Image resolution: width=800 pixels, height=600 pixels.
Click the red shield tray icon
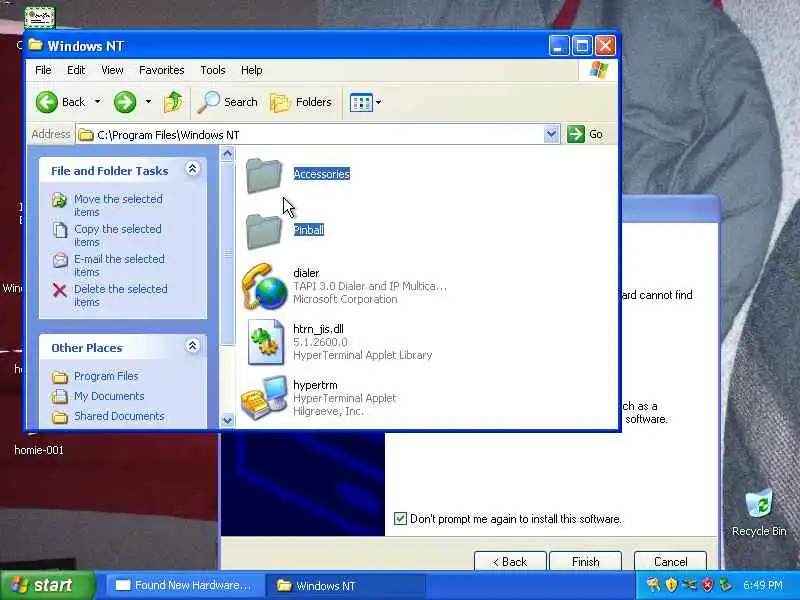click(x=707, y=585)
